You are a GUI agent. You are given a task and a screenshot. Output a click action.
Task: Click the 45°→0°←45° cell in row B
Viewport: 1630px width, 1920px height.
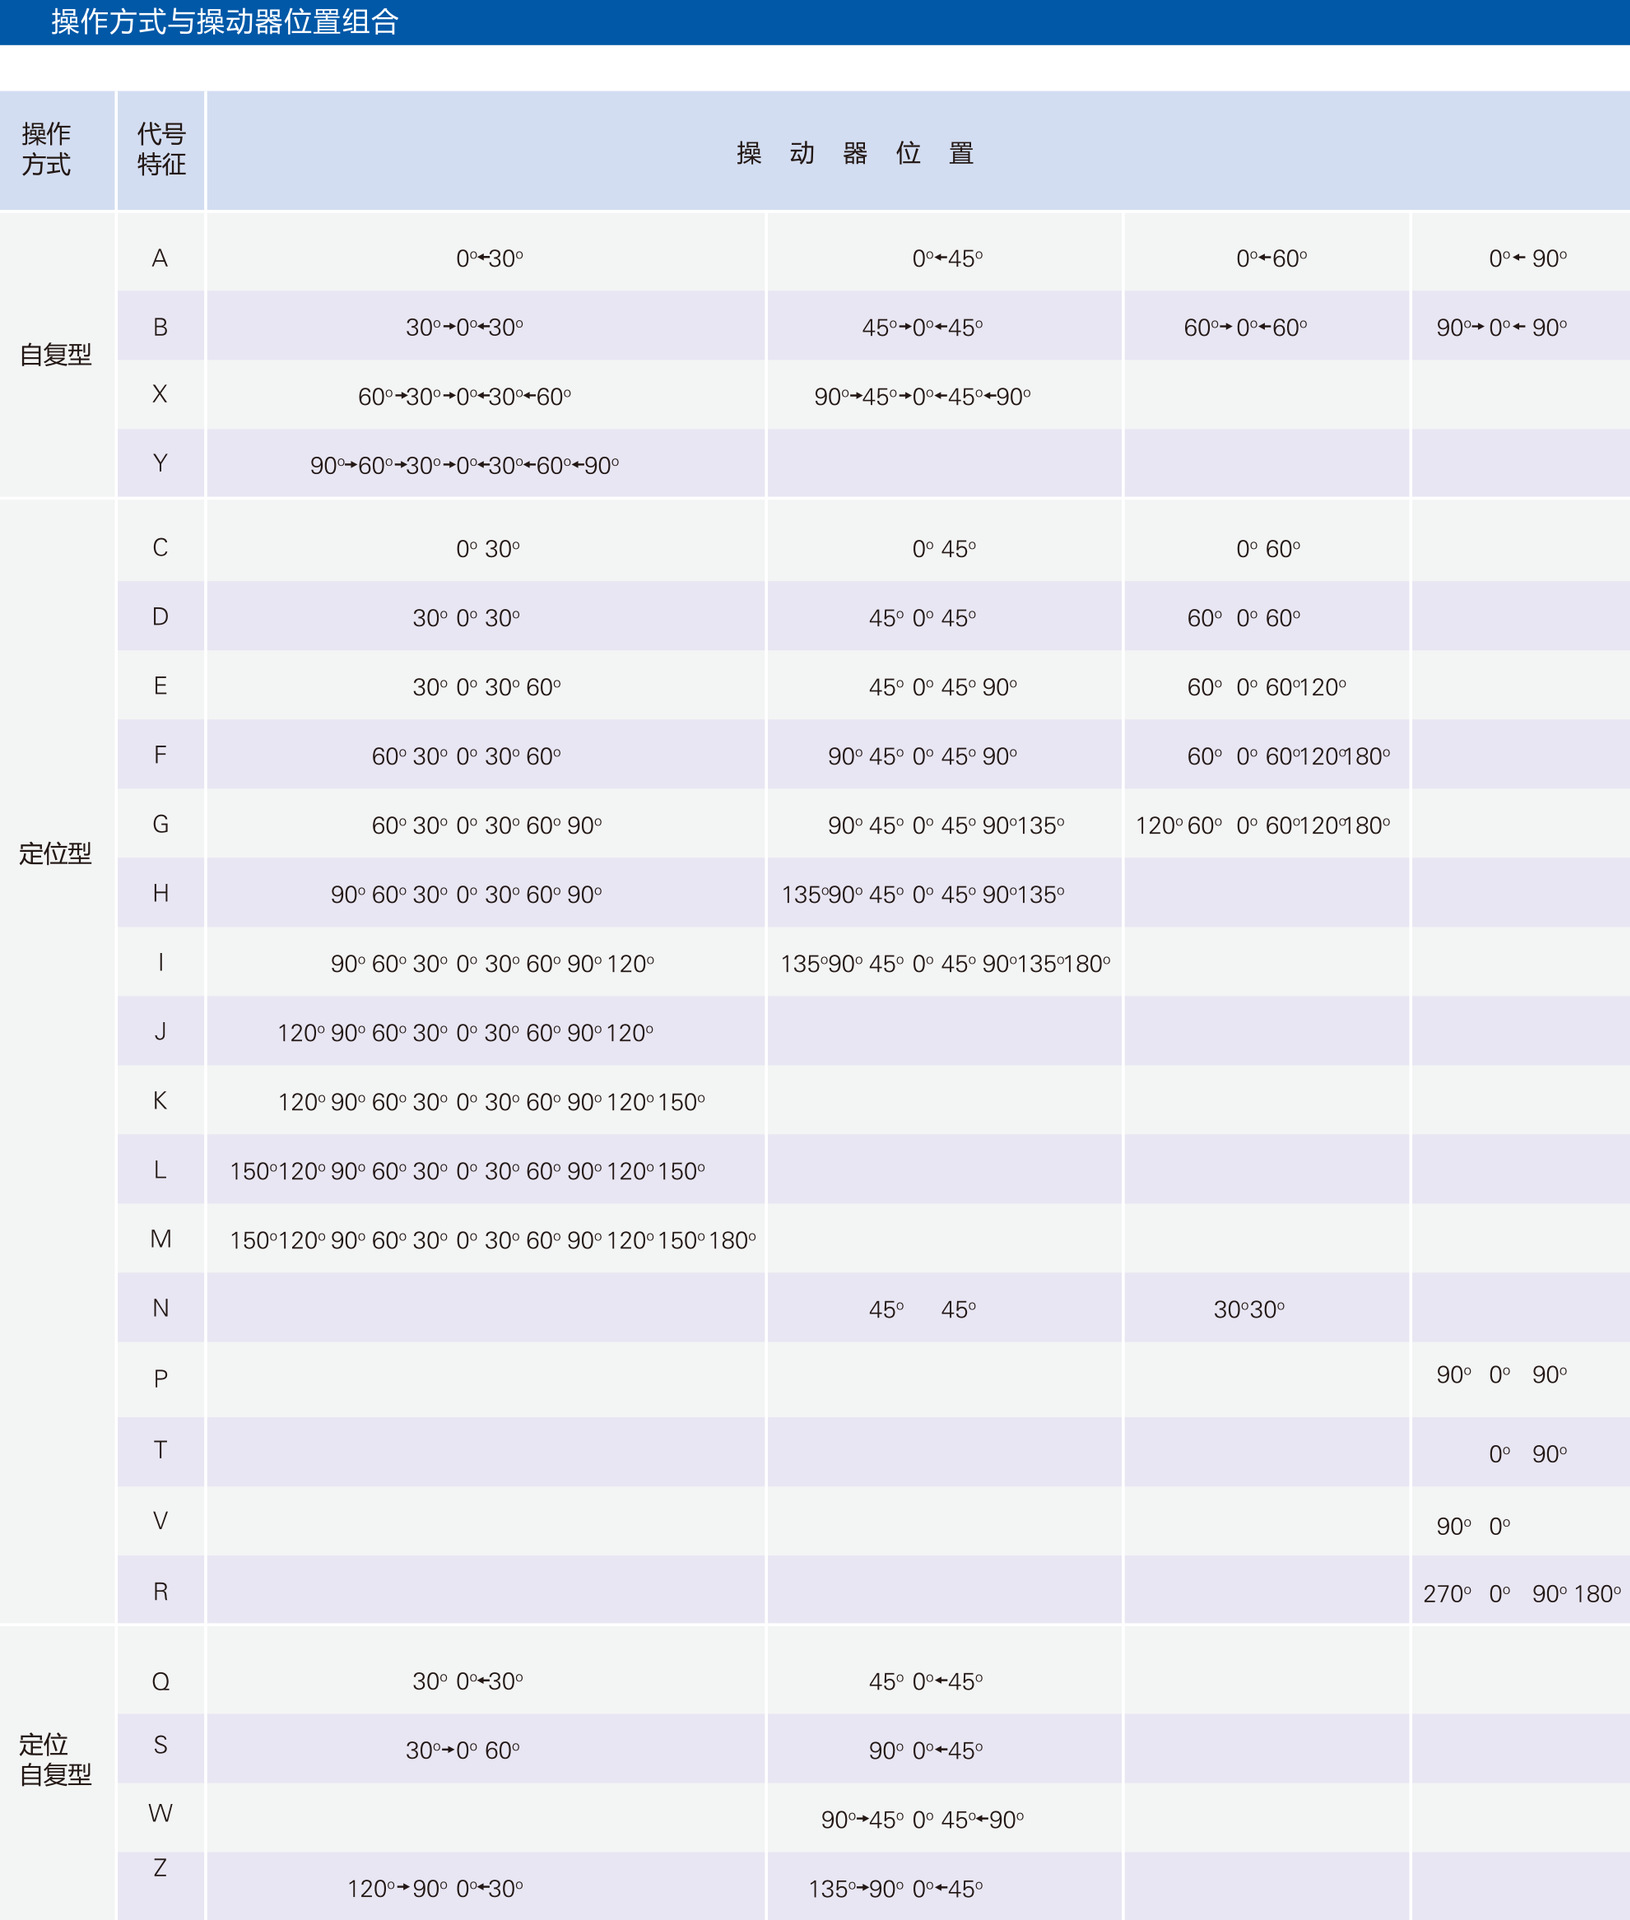922,328
